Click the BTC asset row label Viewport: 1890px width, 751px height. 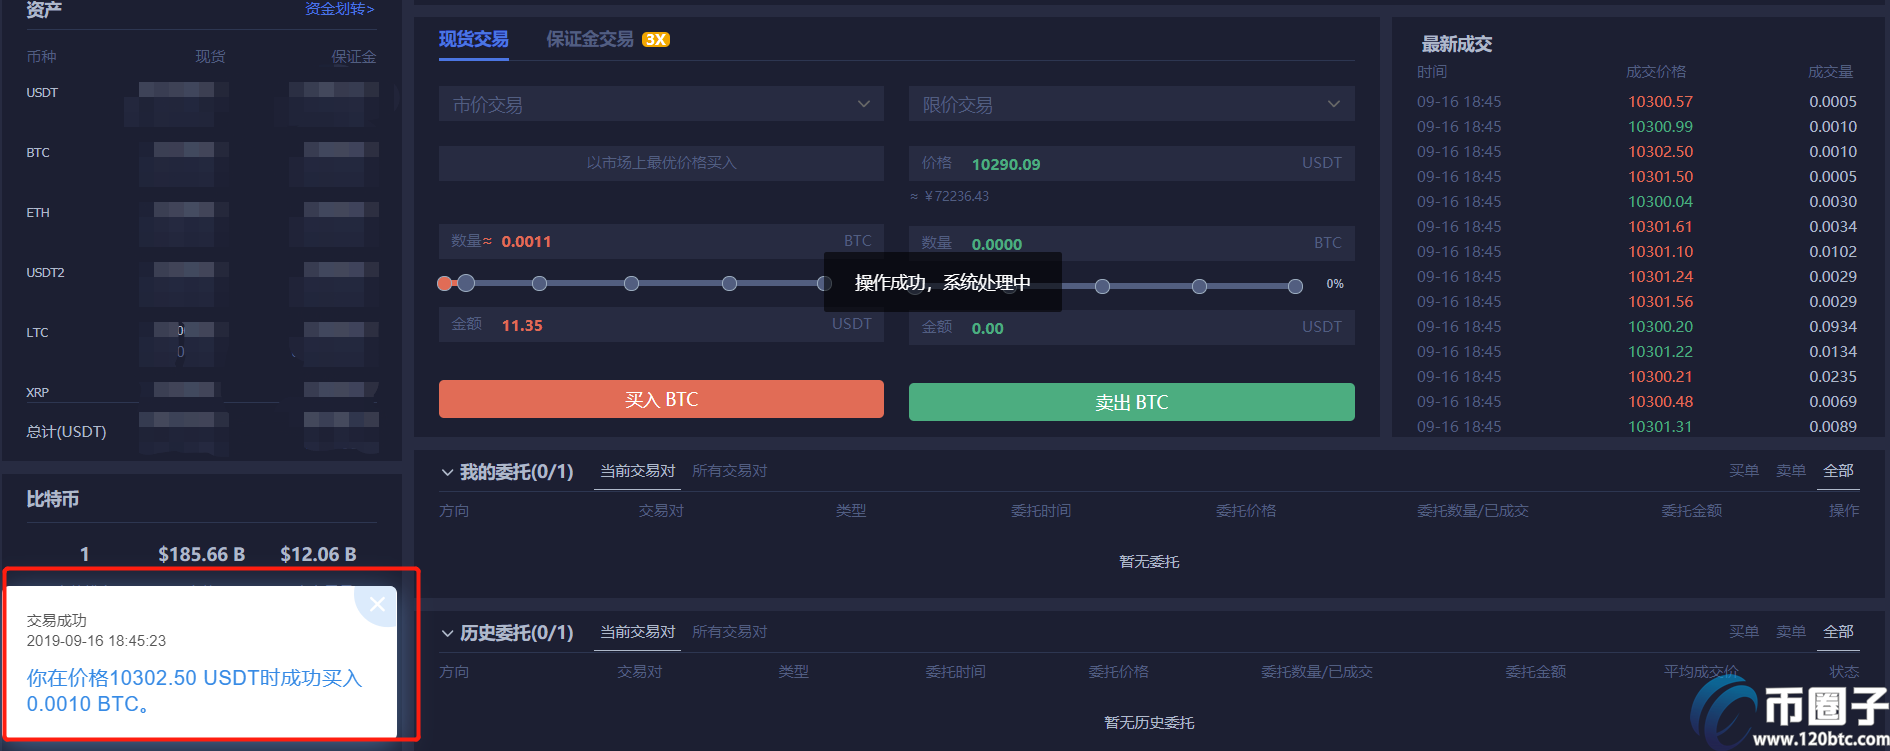point(38,153)
